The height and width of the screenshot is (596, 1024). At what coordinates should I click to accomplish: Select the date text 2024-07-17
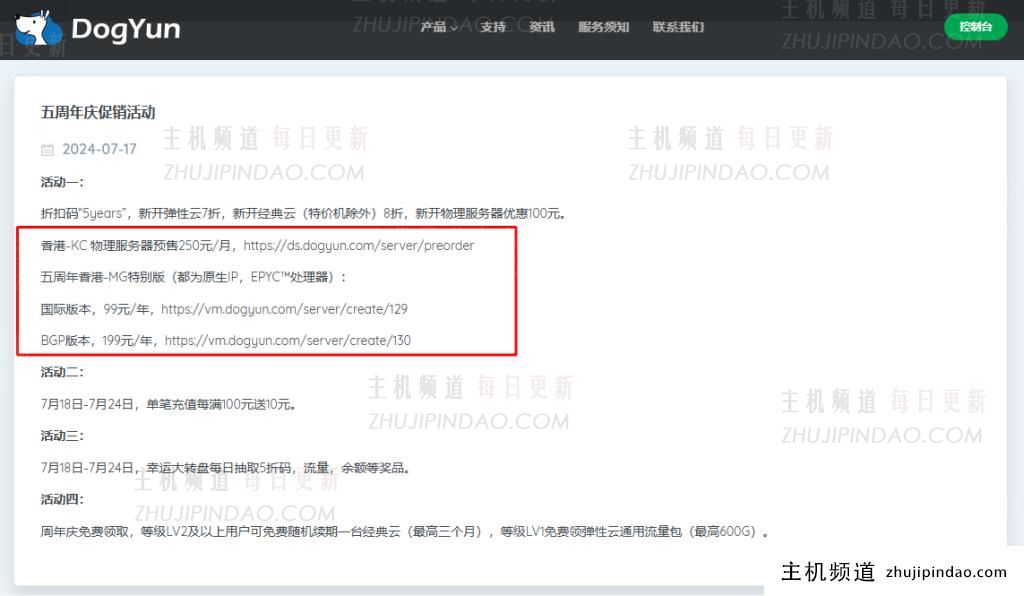tap(99, 149)
